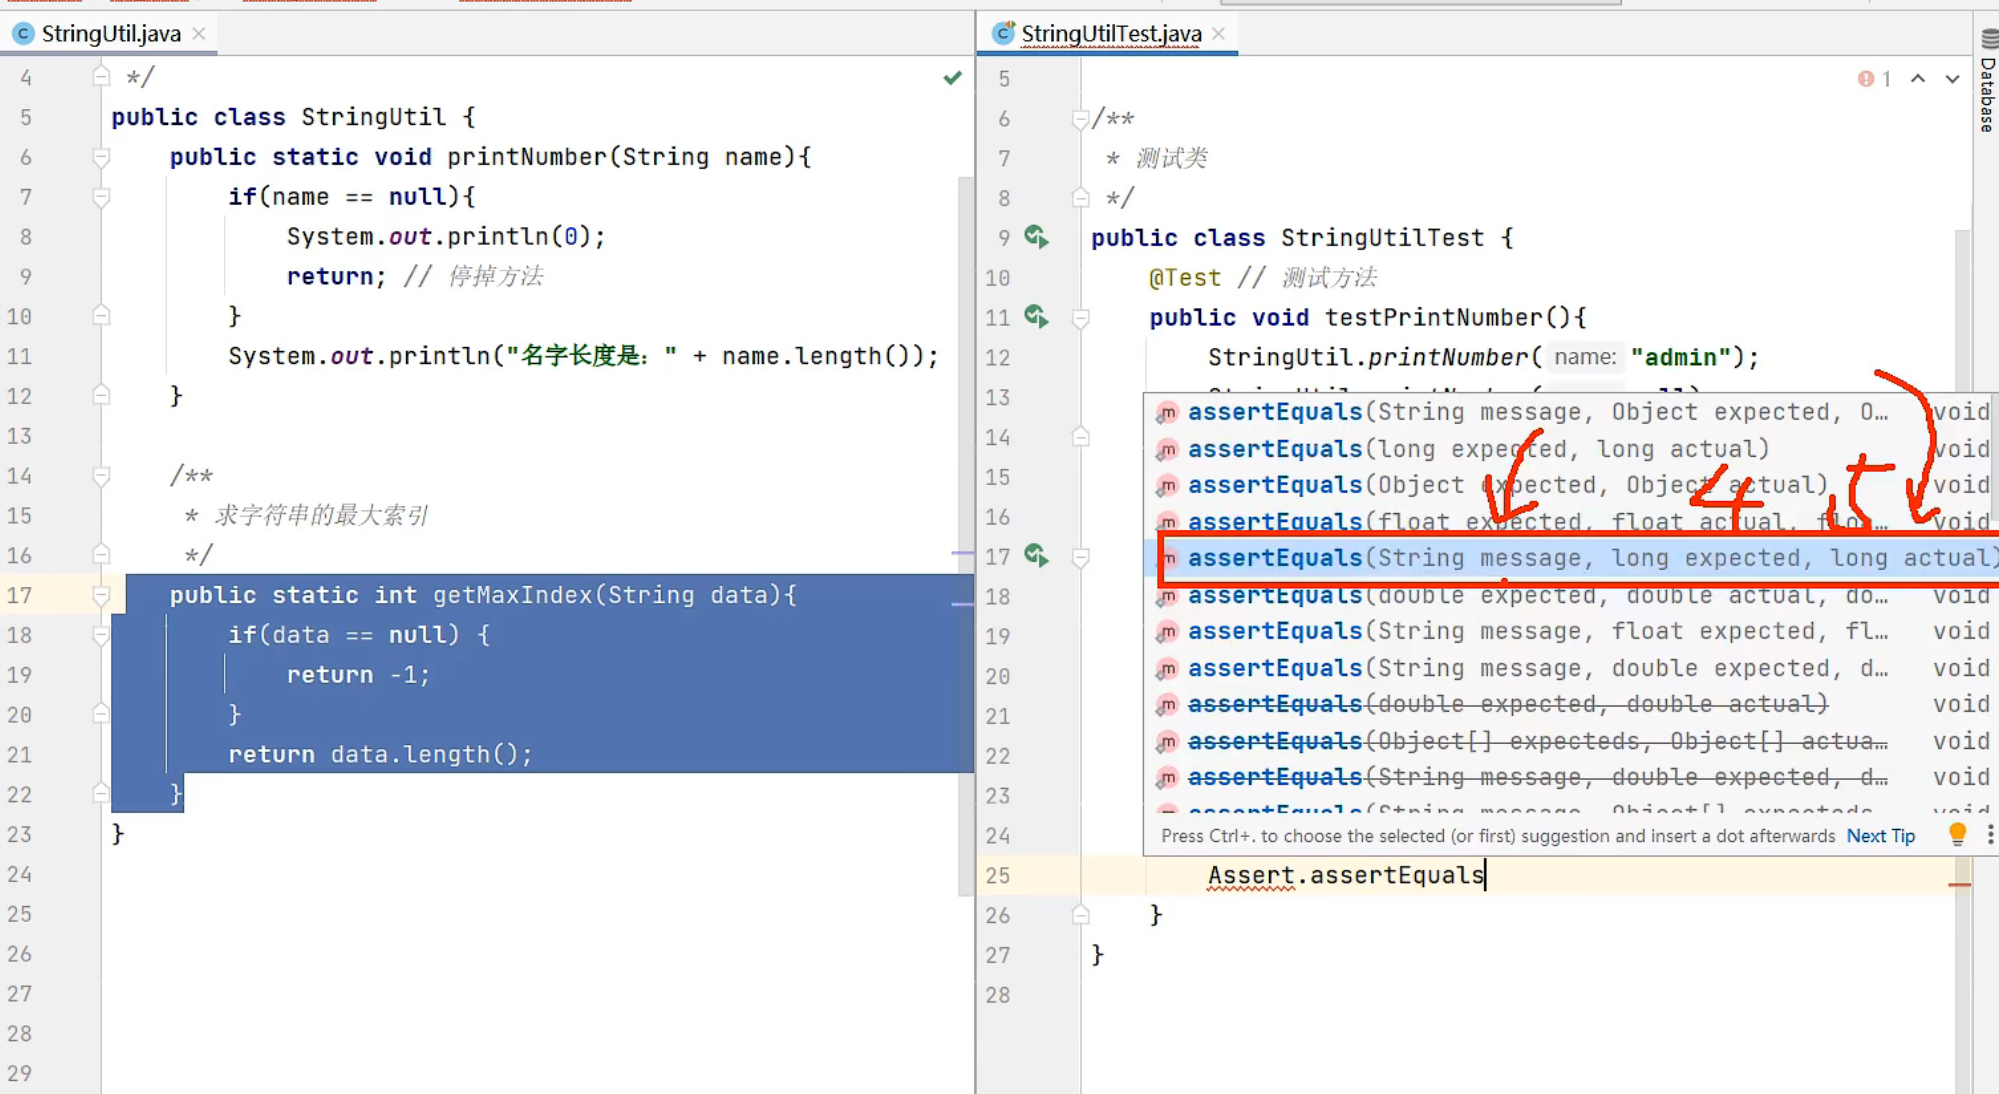Viewport: 1999px width, 1094px height.
Task: Fold the javadoc comment on line 14
Action: point(101,476)
